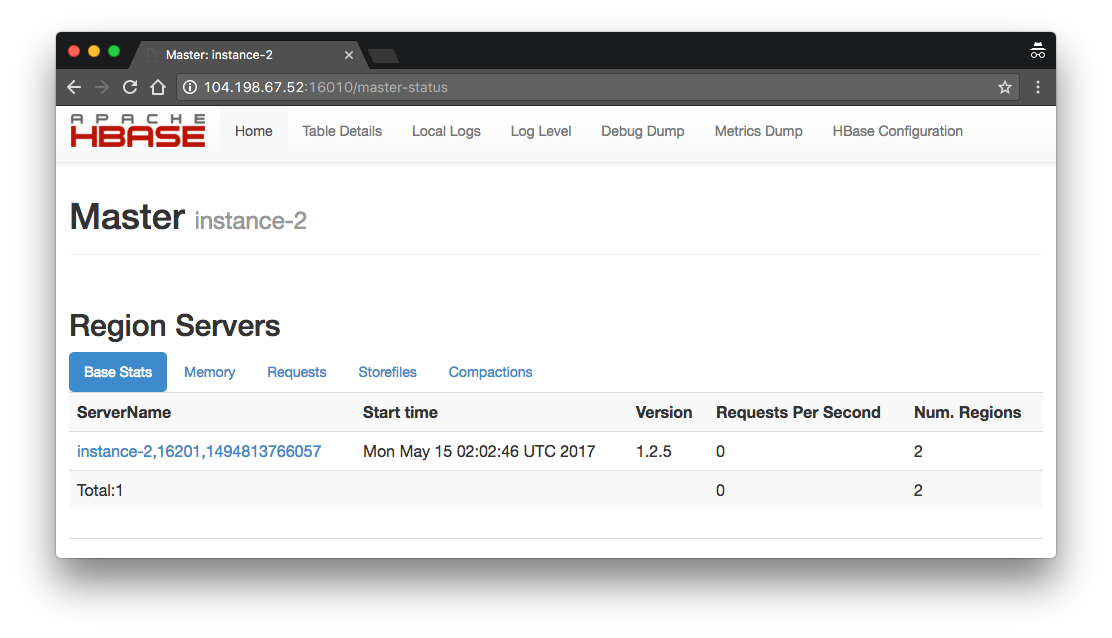Go to browser home icon
The width and height of the screenshot is (1112, 638).
(x=157, y=87)
